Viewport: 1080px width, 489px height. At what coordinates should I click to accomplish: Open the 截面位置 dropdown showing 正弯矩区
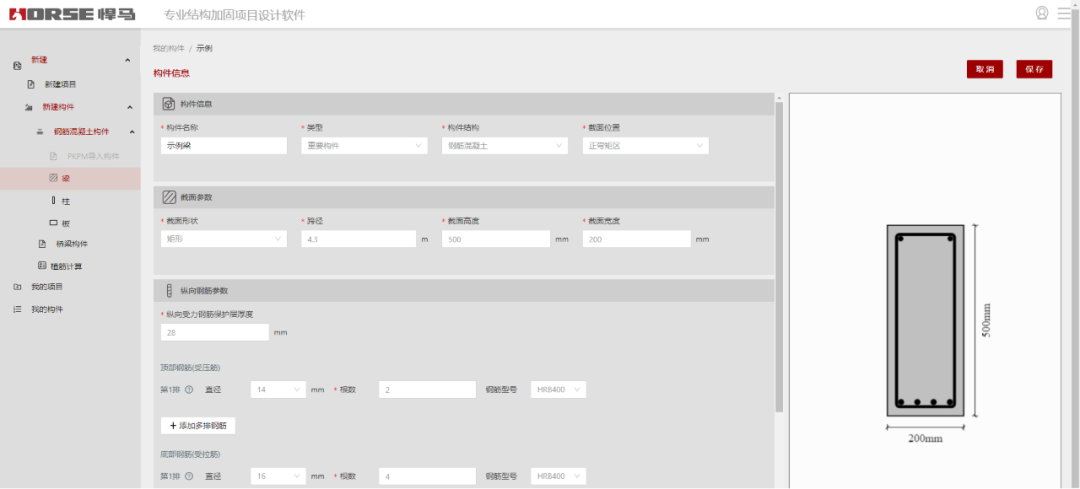(x=645, y=145)
